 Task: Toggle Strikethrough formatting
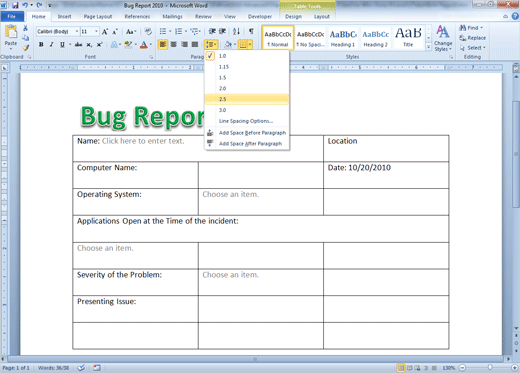(78, 44)
